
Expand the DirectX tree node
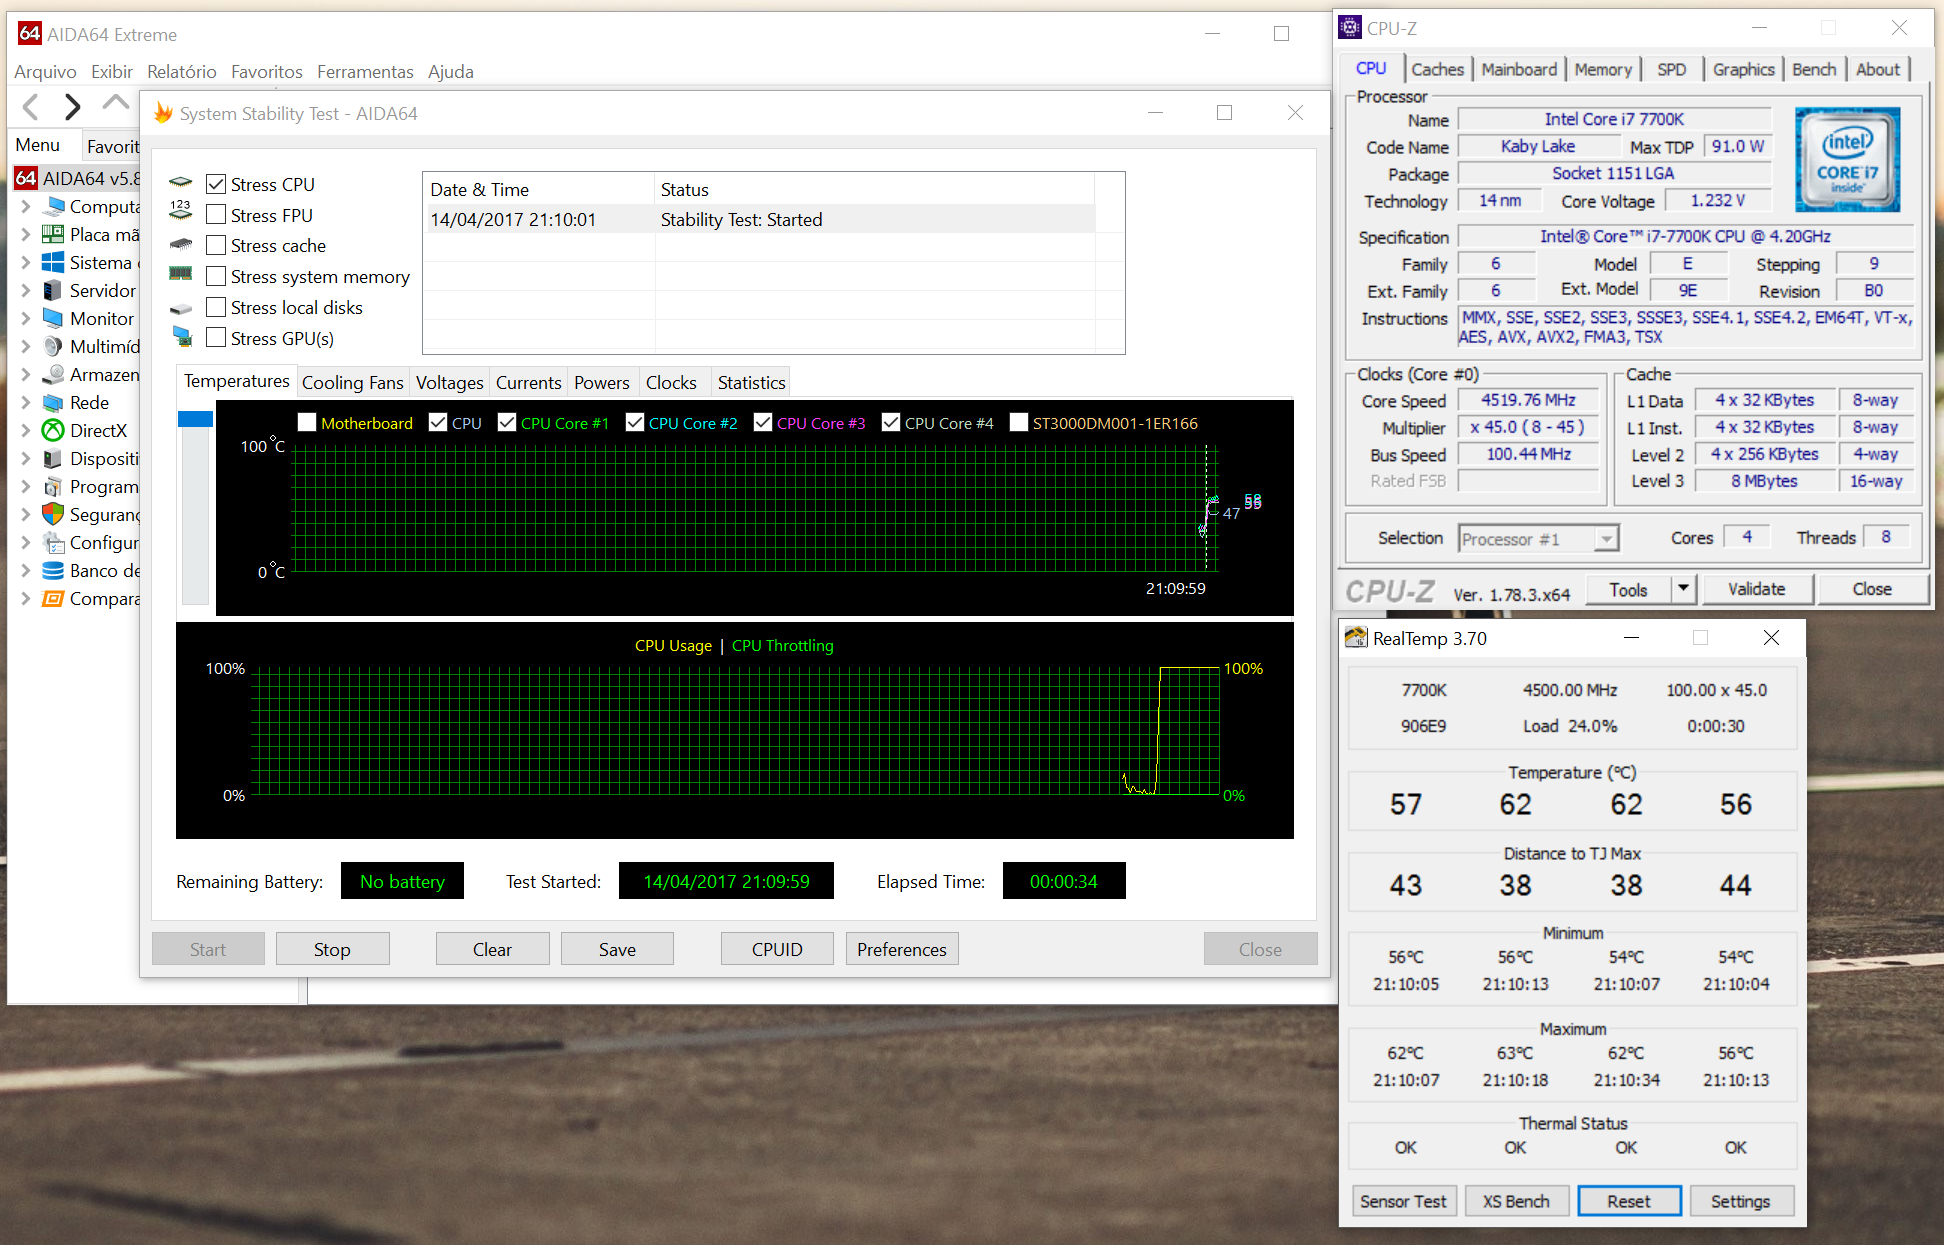tap(25, 430)
